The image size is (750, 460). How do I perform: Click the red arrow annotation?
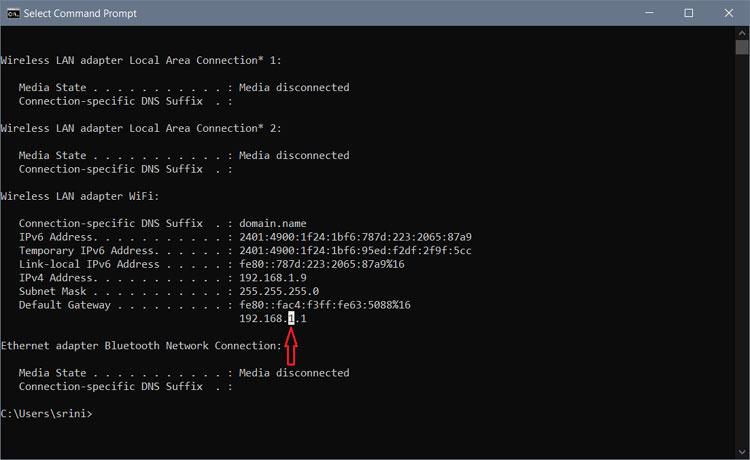coord(291,346)
